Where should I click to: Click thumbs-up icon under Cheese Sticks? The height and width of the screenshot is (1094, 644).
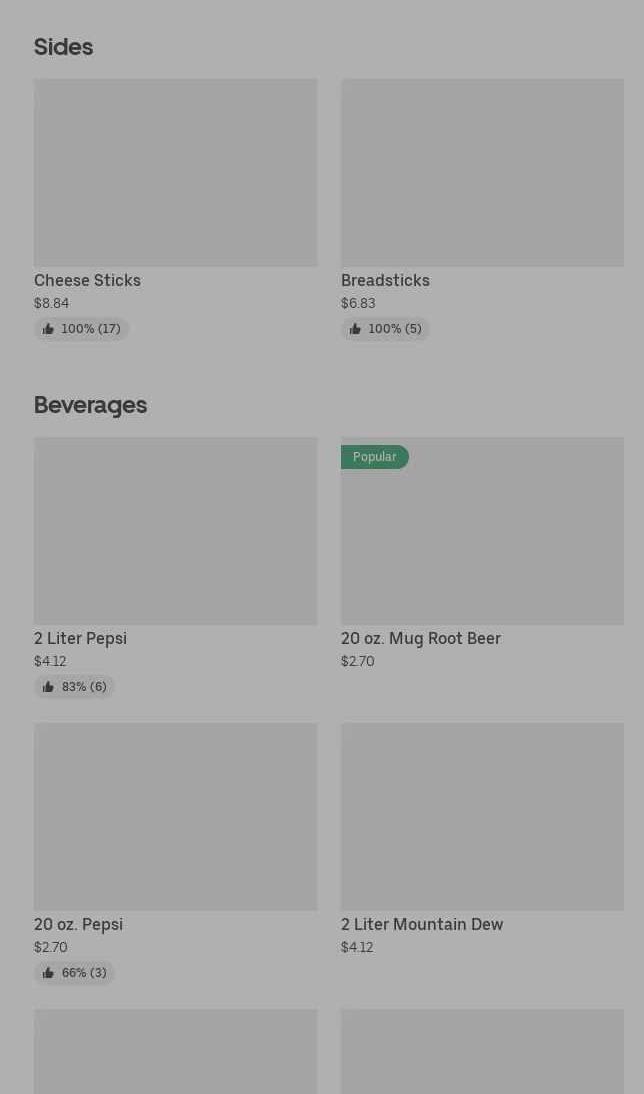[x=48, y=329]
